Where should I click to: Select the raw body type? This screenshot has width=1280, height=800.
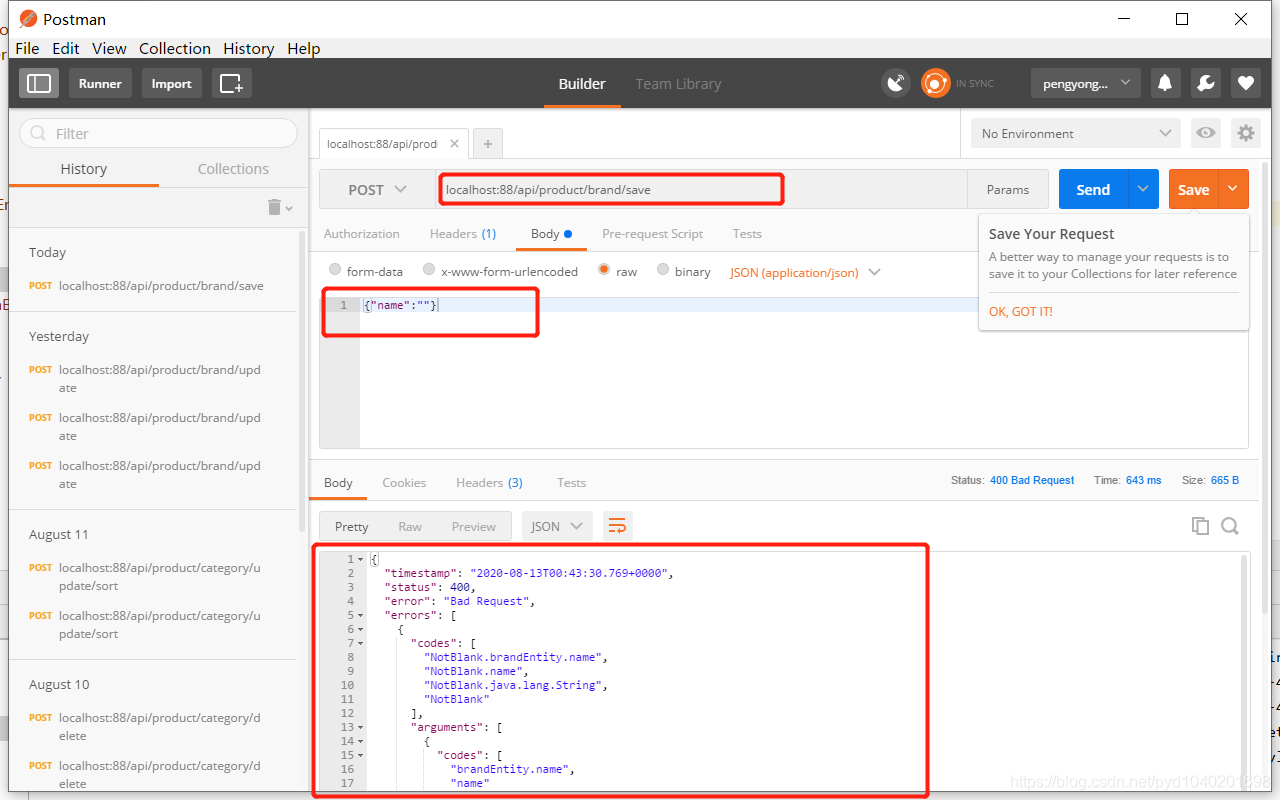point(604,270)
